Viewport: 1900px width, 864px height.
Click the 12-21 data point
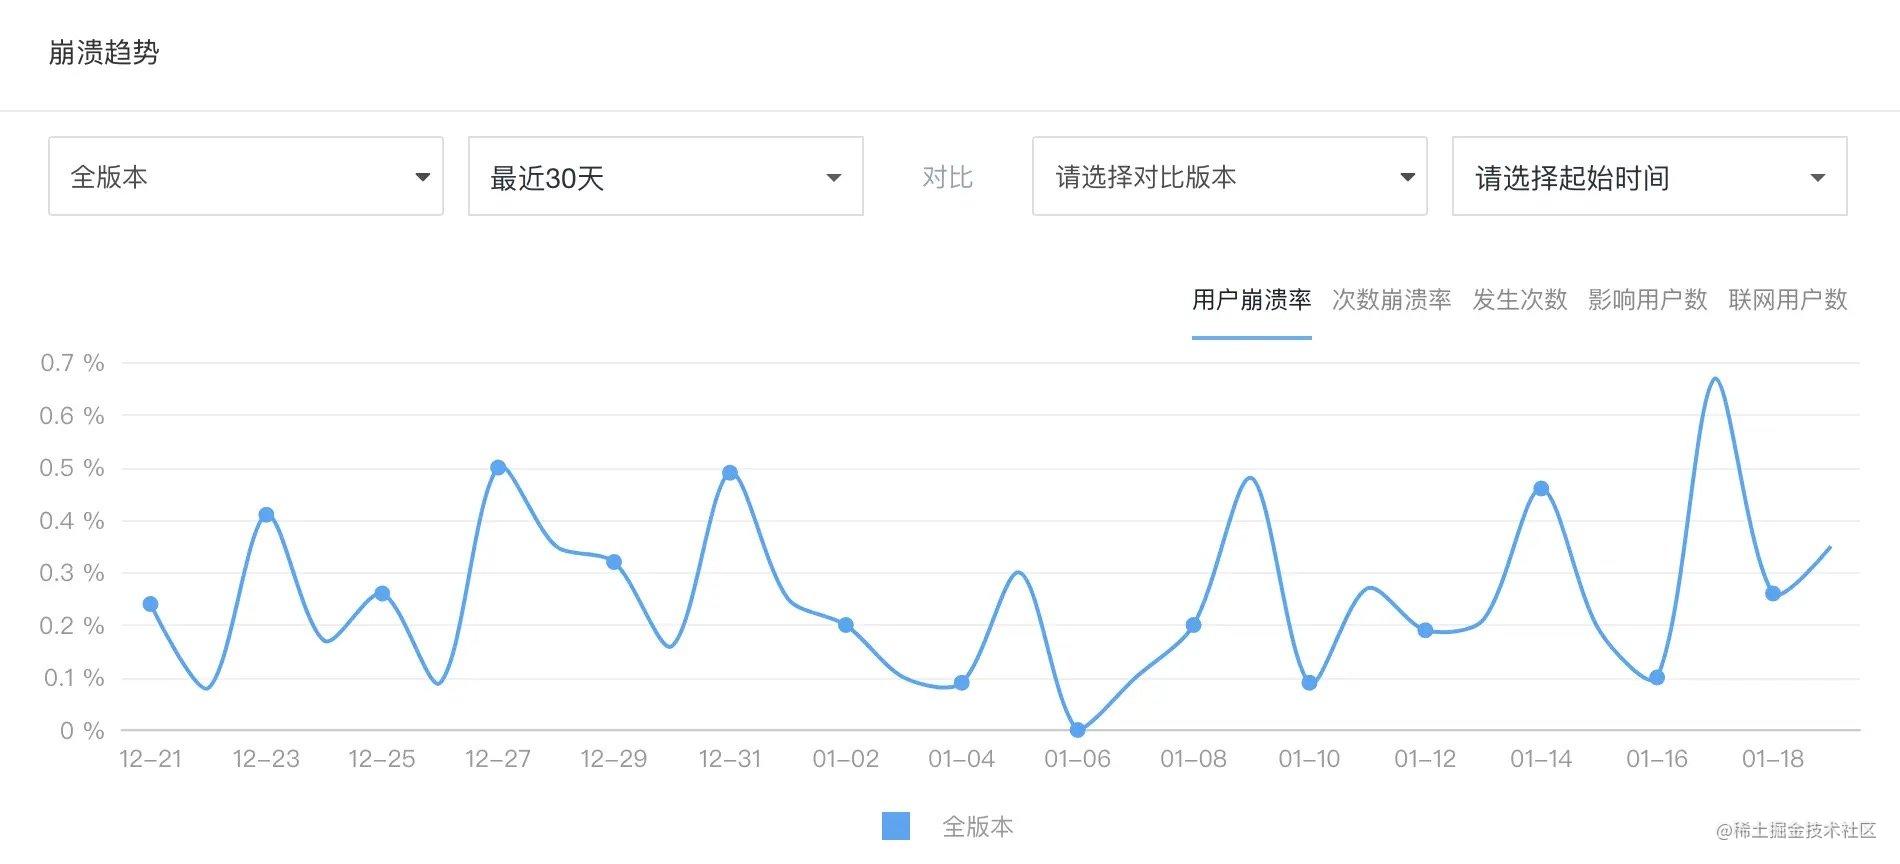(151, 604)
